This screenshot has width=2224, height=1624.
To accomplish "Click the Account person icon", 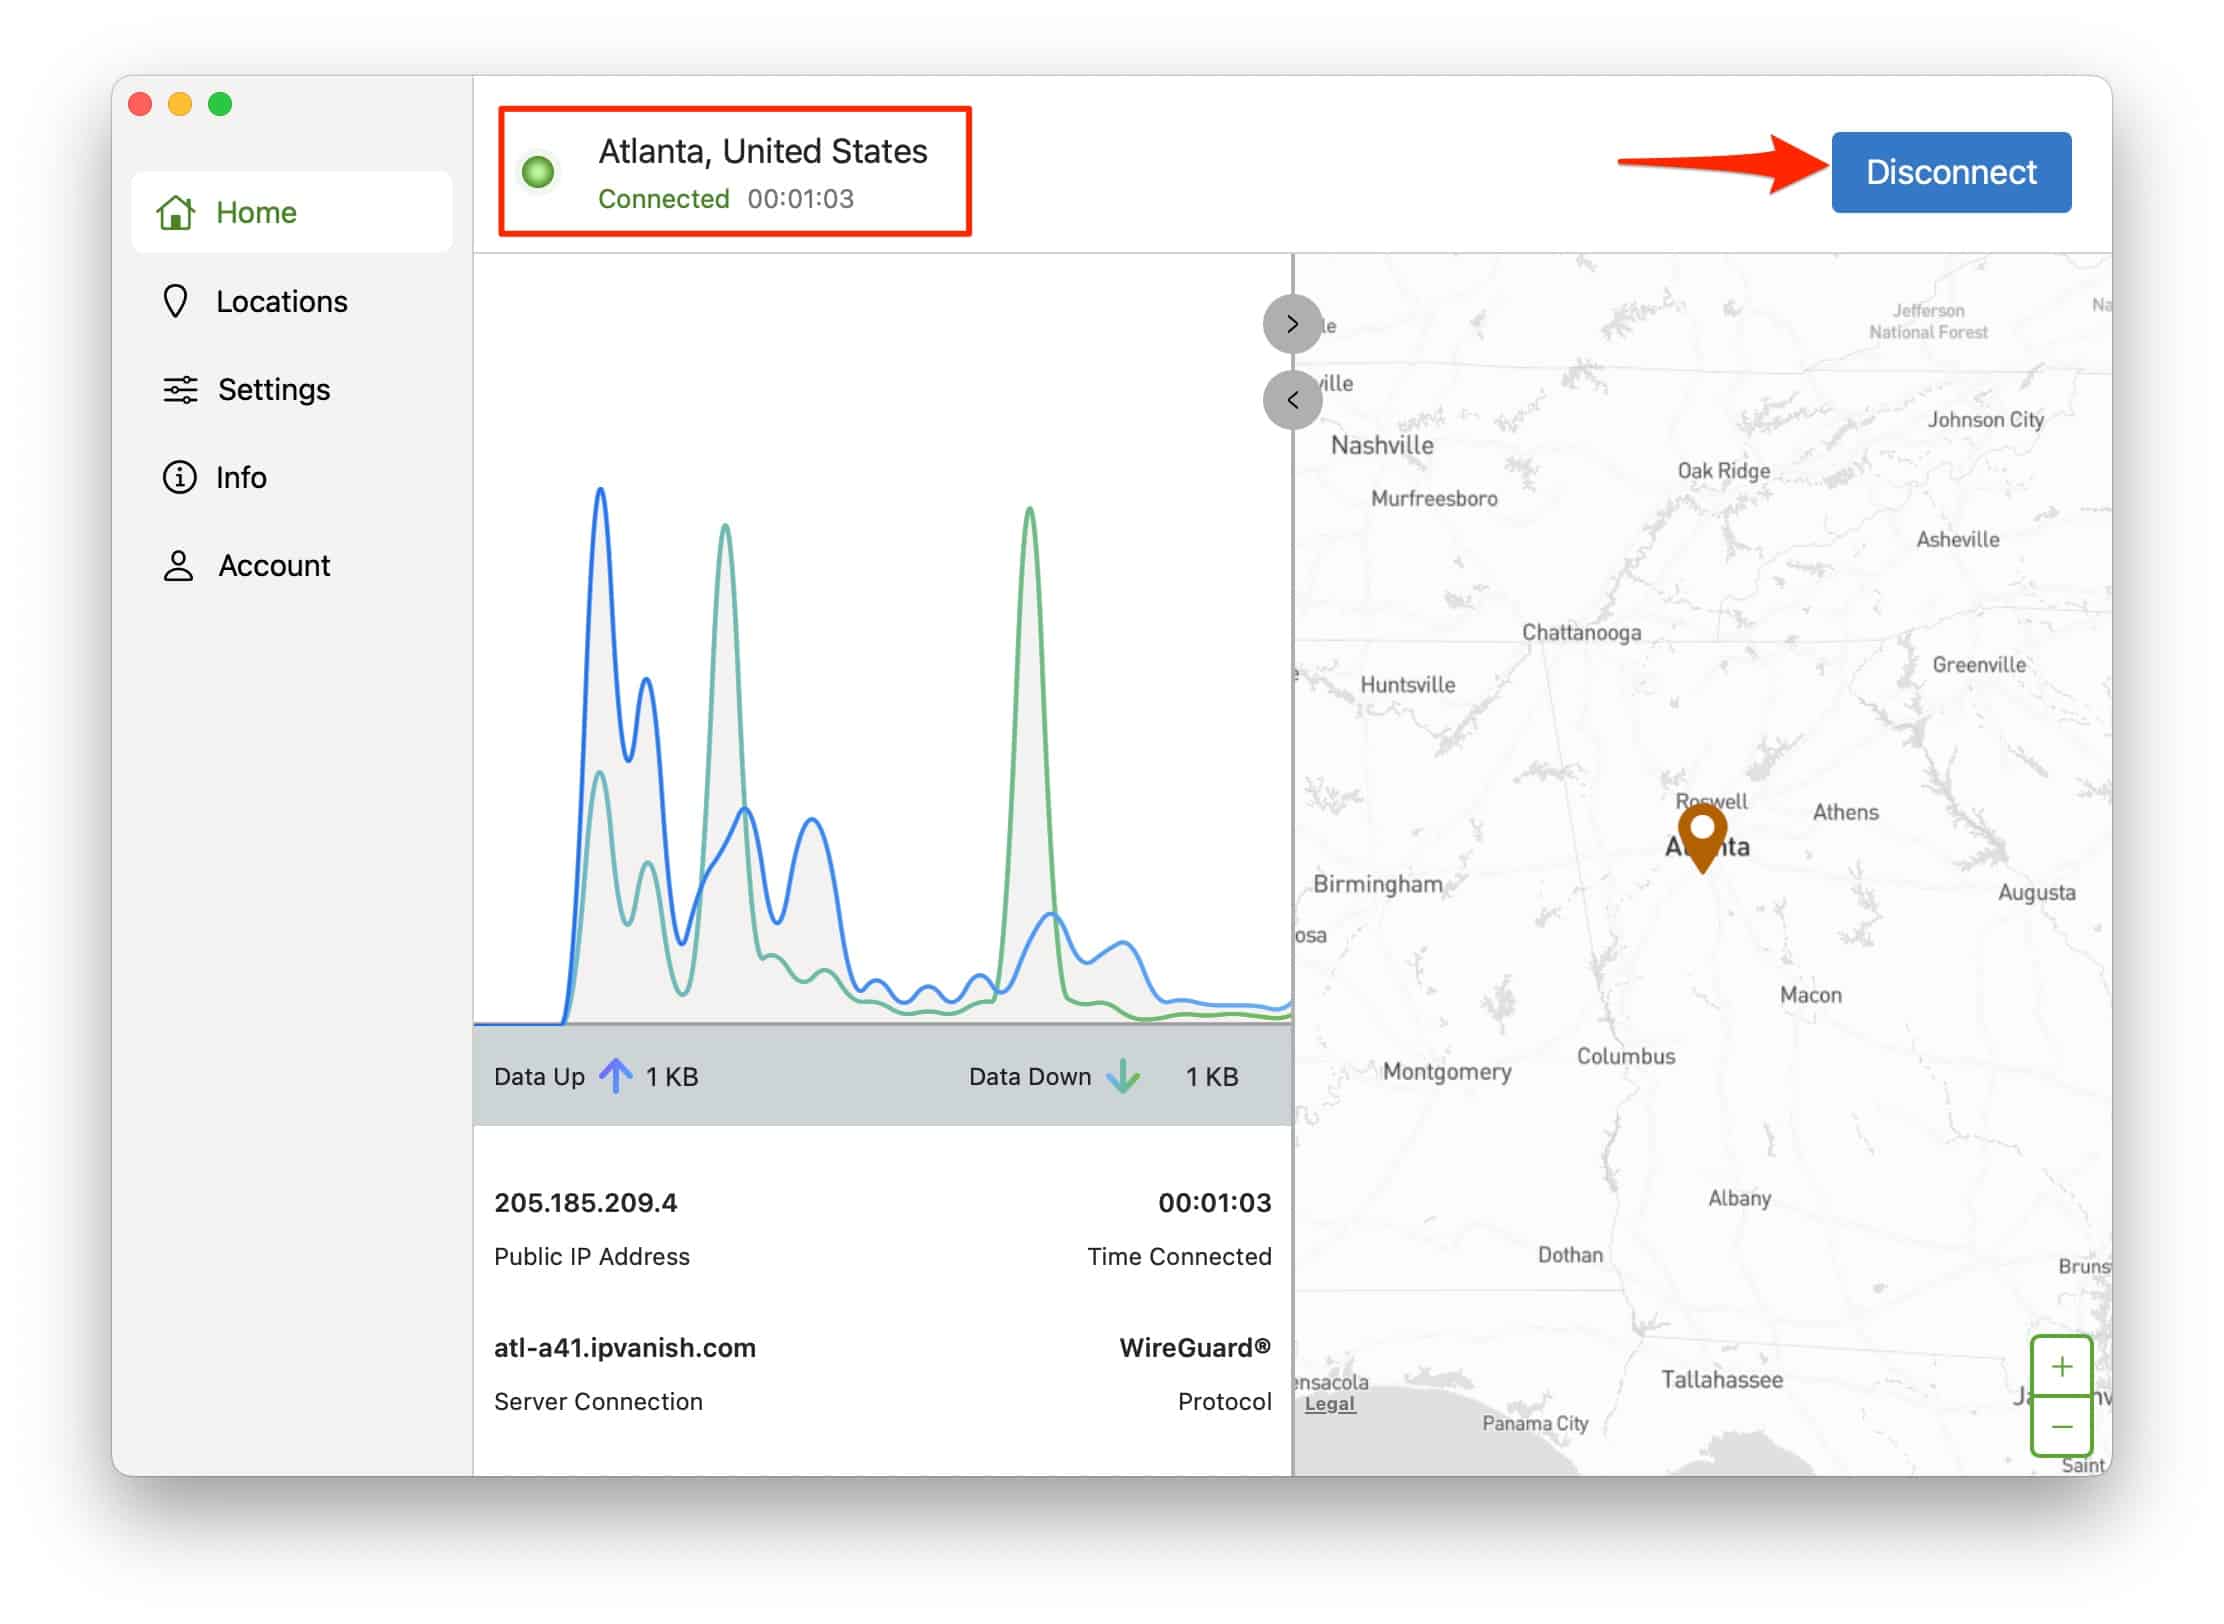I will coord(178,565).
